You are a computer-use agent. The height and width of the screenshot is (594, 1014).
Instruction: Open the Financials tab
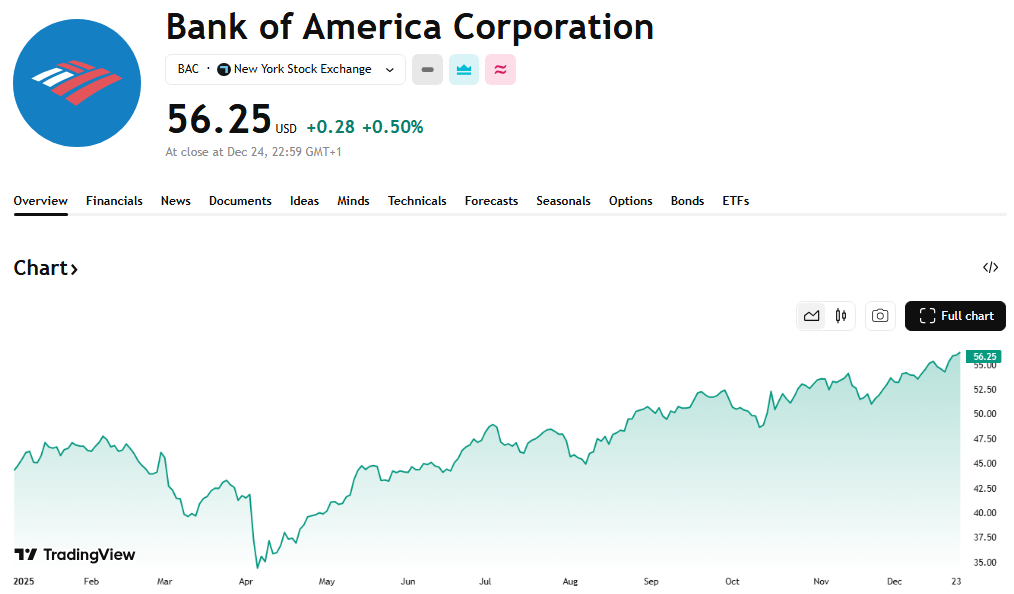pos(114,201)
